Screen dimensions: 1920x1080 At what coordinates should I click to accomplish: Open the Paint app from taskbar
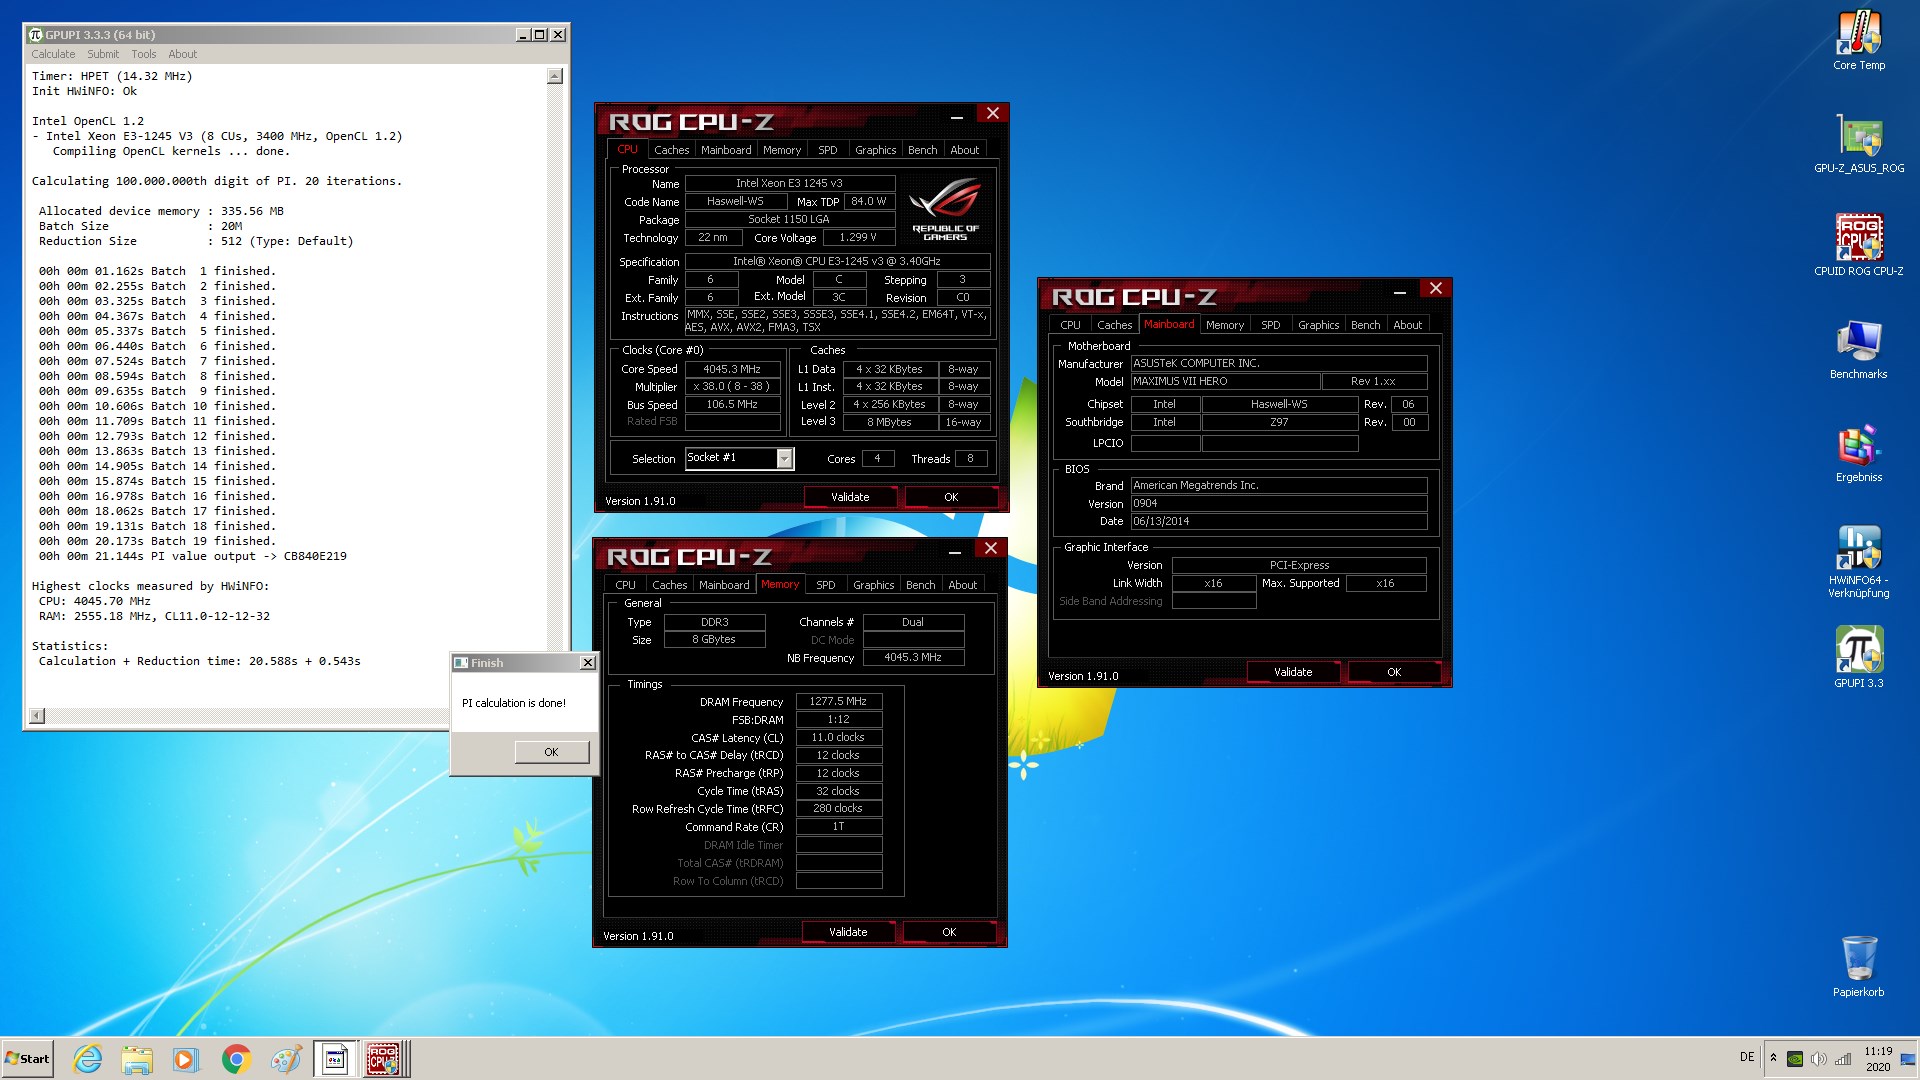(x=286, y=1059)
